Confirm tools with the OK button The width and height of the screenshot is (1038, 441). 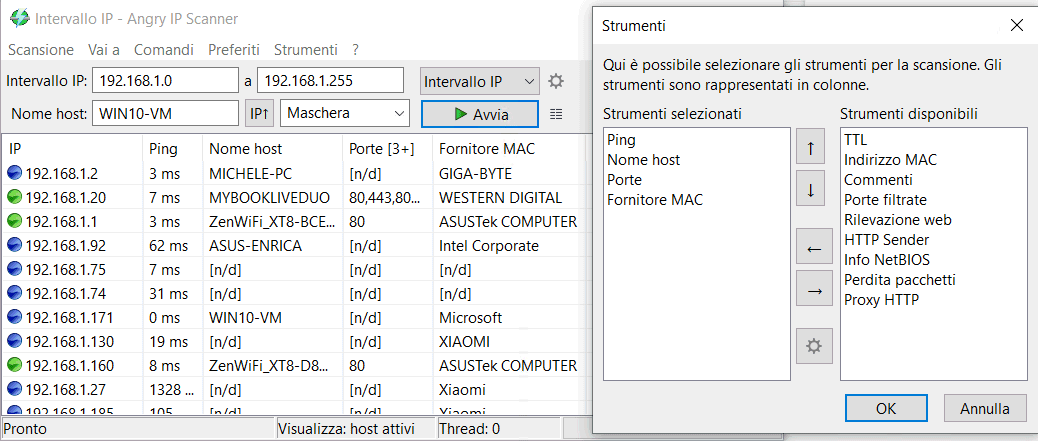(x=885, y=409)
